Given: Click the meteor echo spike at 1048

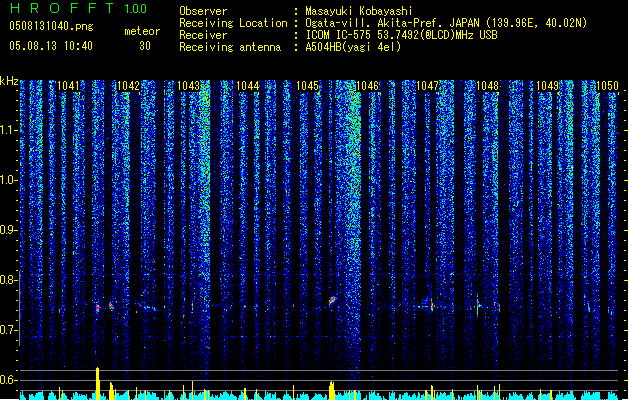Looking at the screenshot, I should point(478,306).
